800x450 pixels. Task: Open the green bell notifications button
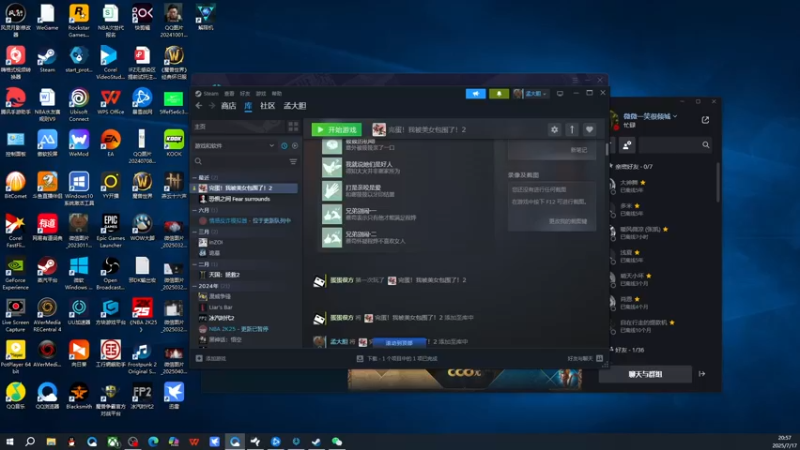[499, 93]
